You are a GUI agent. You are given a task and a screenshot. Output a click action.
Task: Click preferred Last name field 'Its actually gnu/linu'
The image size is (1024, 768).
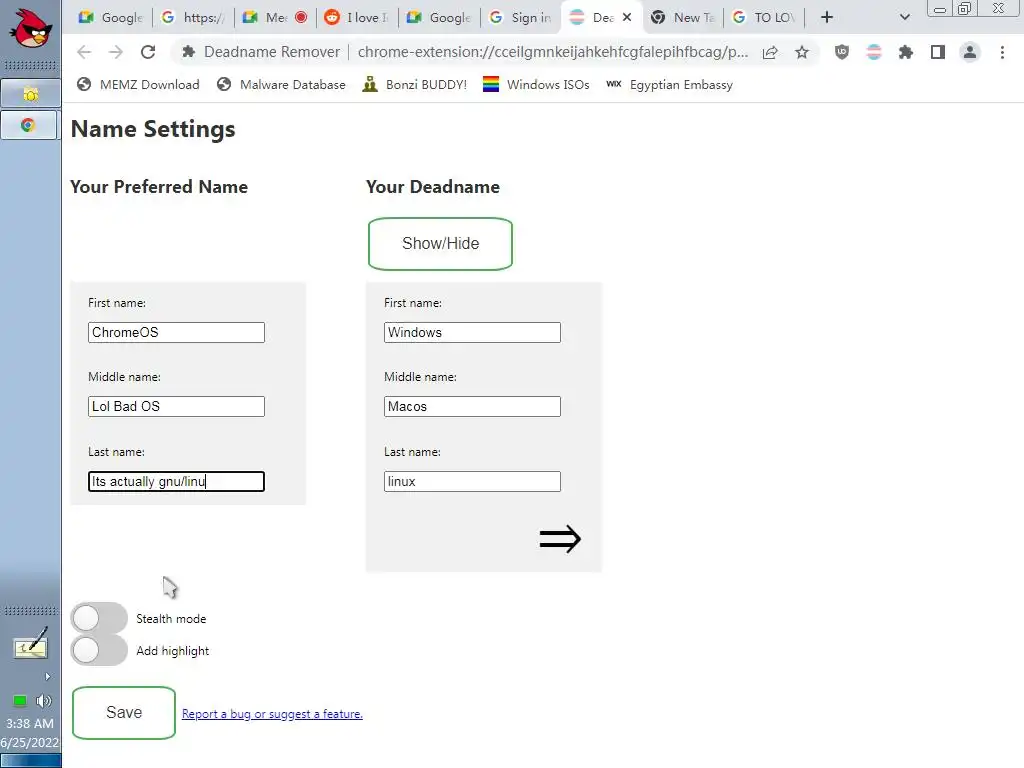point(176,481)
